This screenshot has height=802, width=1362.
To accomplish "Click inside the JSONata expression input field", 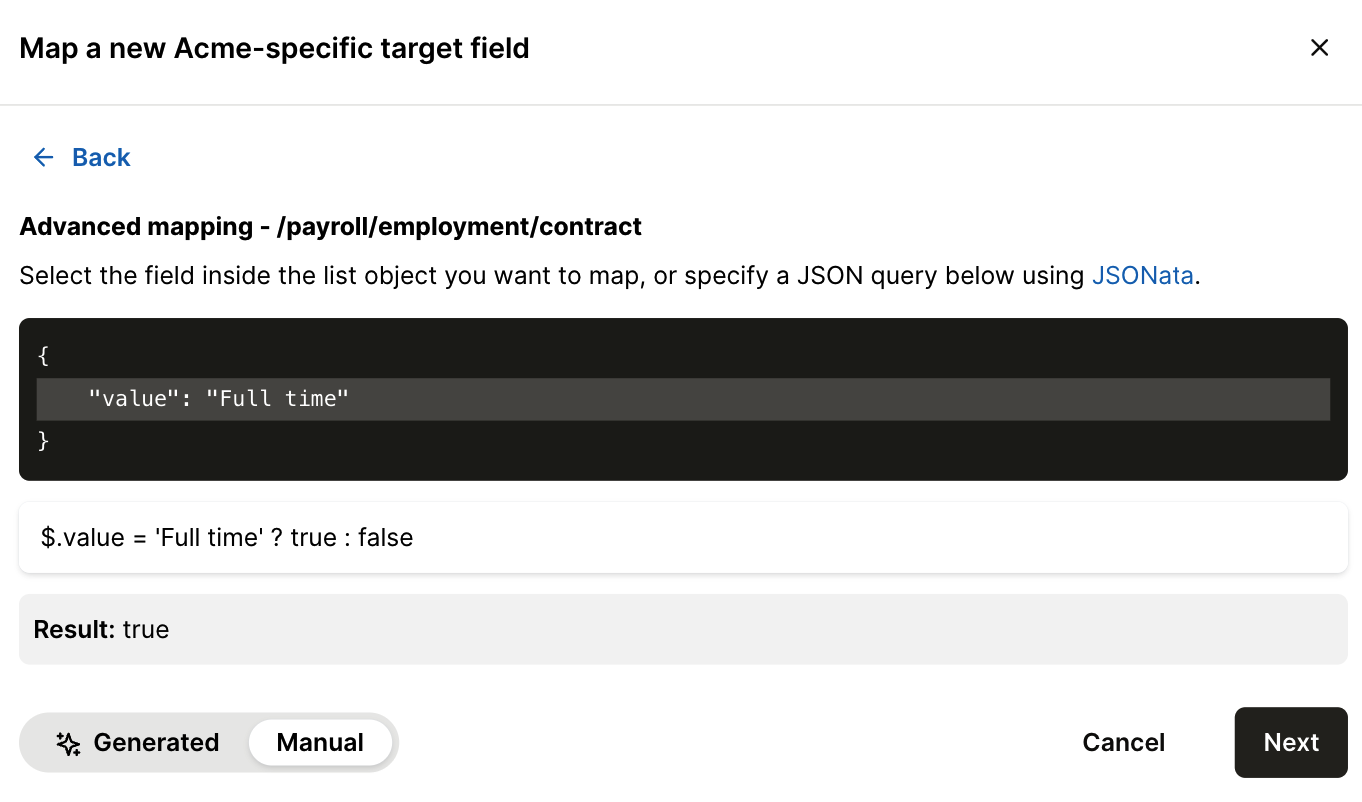I will pos(683,537).
